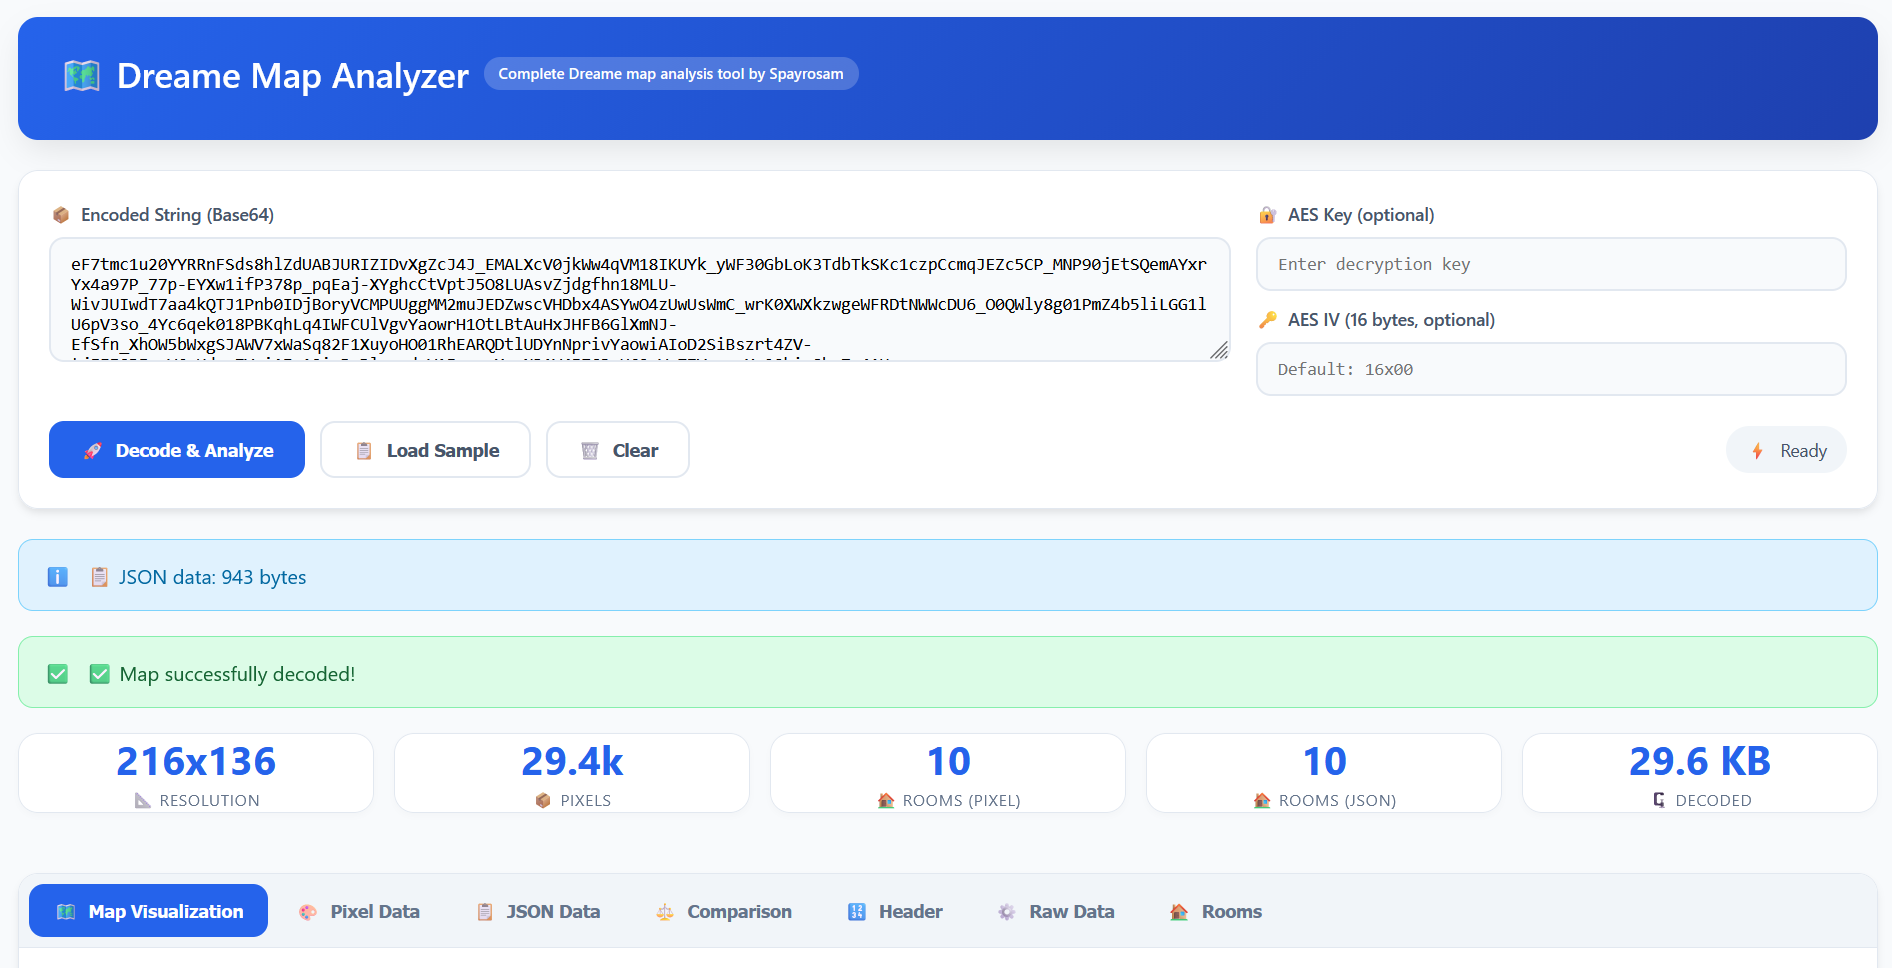Switch to the Pixel Data tab
The width and height of the screenshot is (1892, 968).
(359, 911)
